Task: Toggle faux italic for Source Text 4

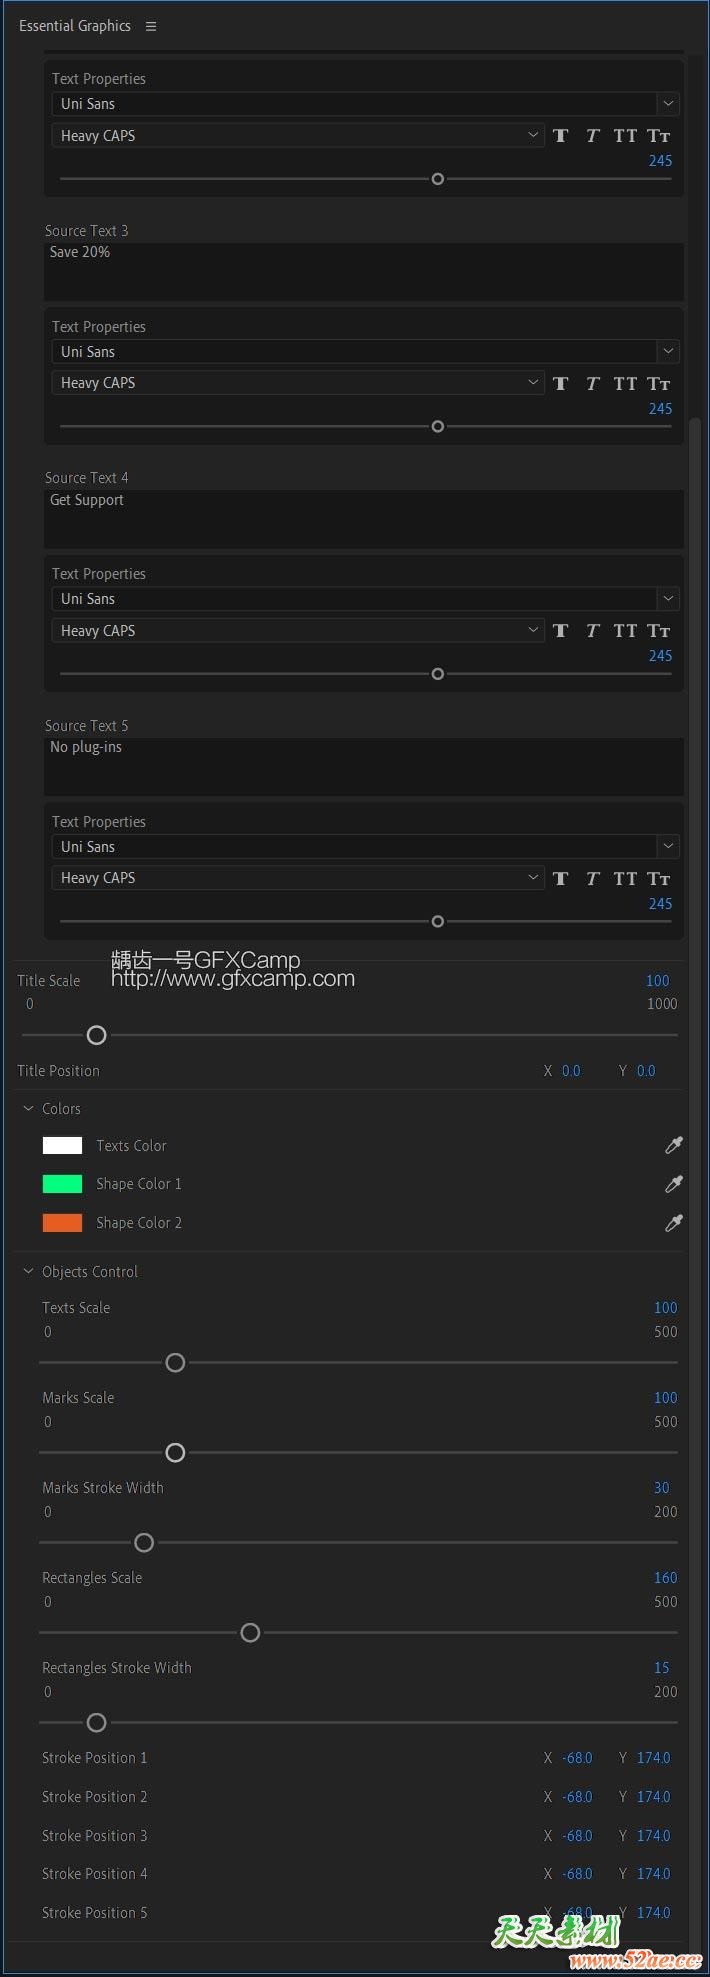Action: [593, 631]
